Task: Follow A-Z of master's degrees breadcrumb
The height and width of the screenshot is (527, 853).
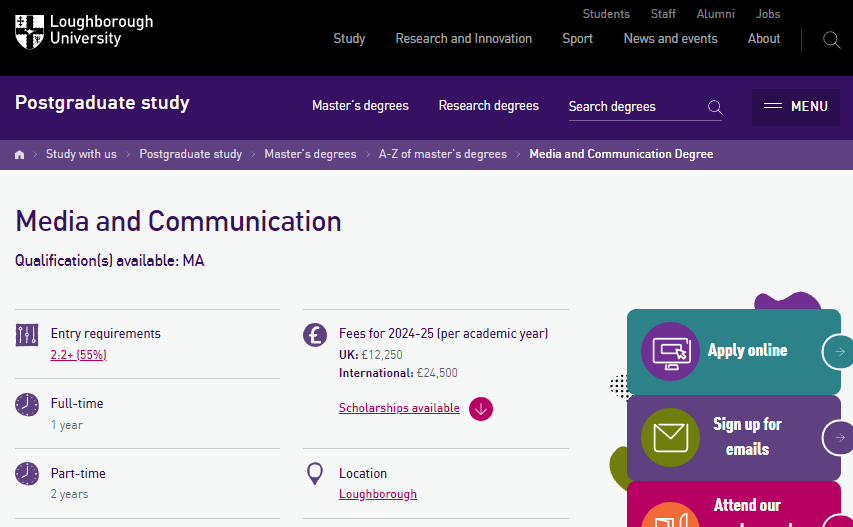Action: [442, 154]
